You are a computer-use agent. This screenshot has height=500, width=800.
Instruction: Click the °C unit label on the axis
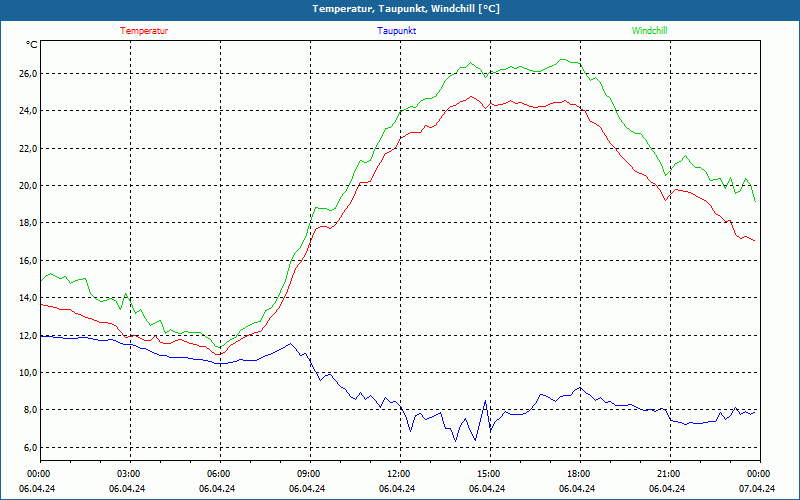click(32, 45)
